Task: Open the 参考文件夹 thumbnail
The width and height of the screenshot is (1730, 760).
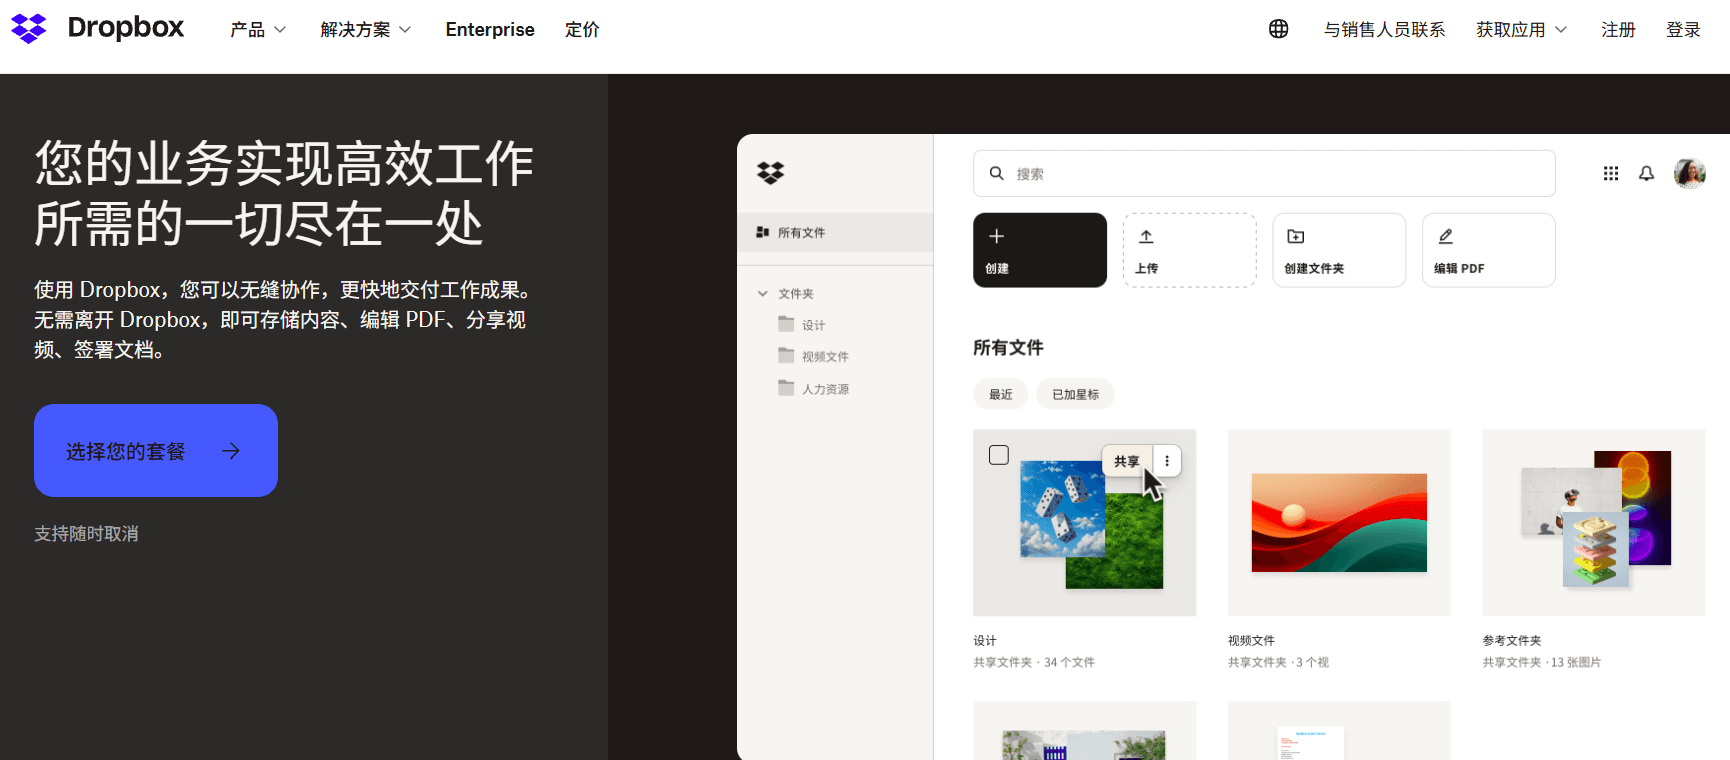Action: 1594,523
